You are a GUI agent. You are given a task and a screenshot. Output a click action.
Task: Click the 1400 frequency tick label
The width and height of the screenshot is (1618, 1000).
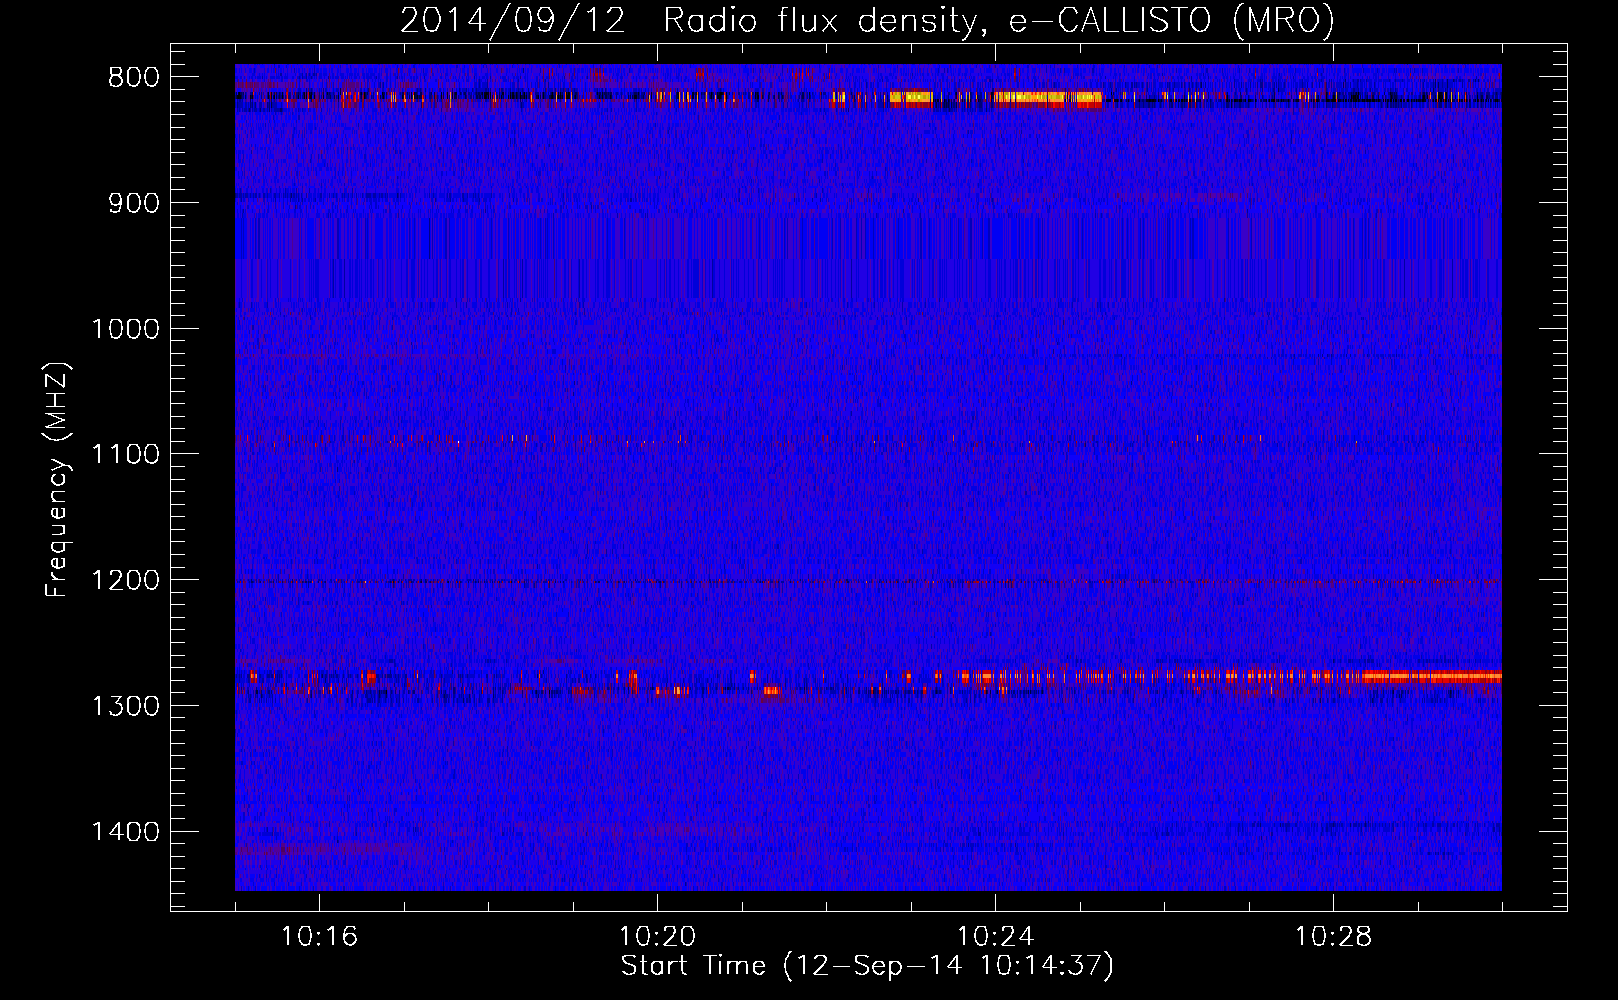(x=125, y=832)
